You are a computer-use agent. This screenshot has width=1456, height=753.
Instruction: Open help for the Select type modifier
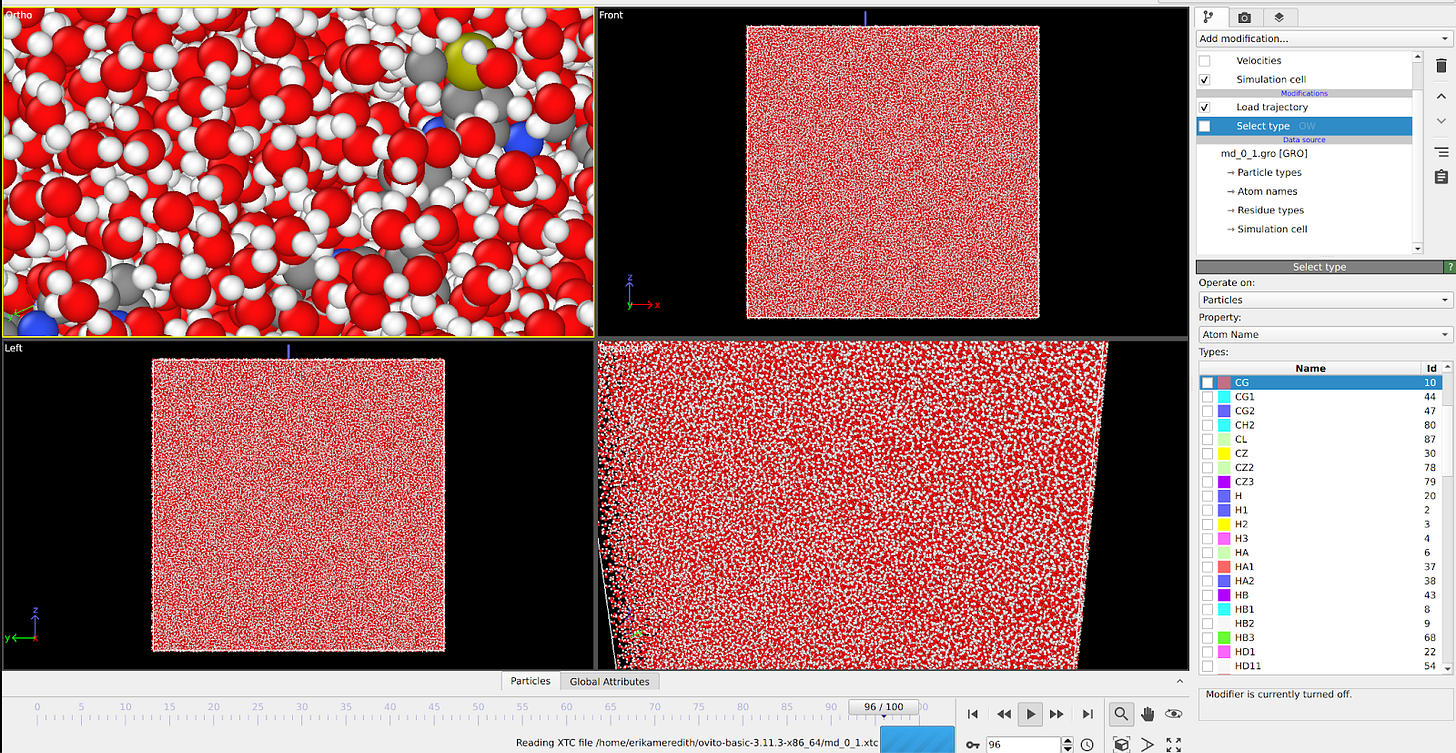pos(1449,266)
